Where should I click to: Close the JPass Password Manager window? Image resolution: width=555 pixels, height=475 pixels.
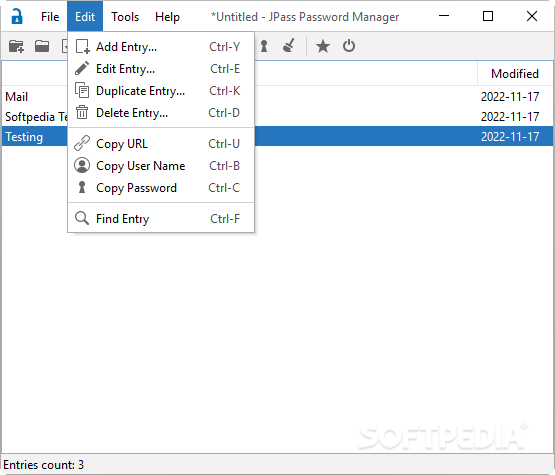click(532, 16)
